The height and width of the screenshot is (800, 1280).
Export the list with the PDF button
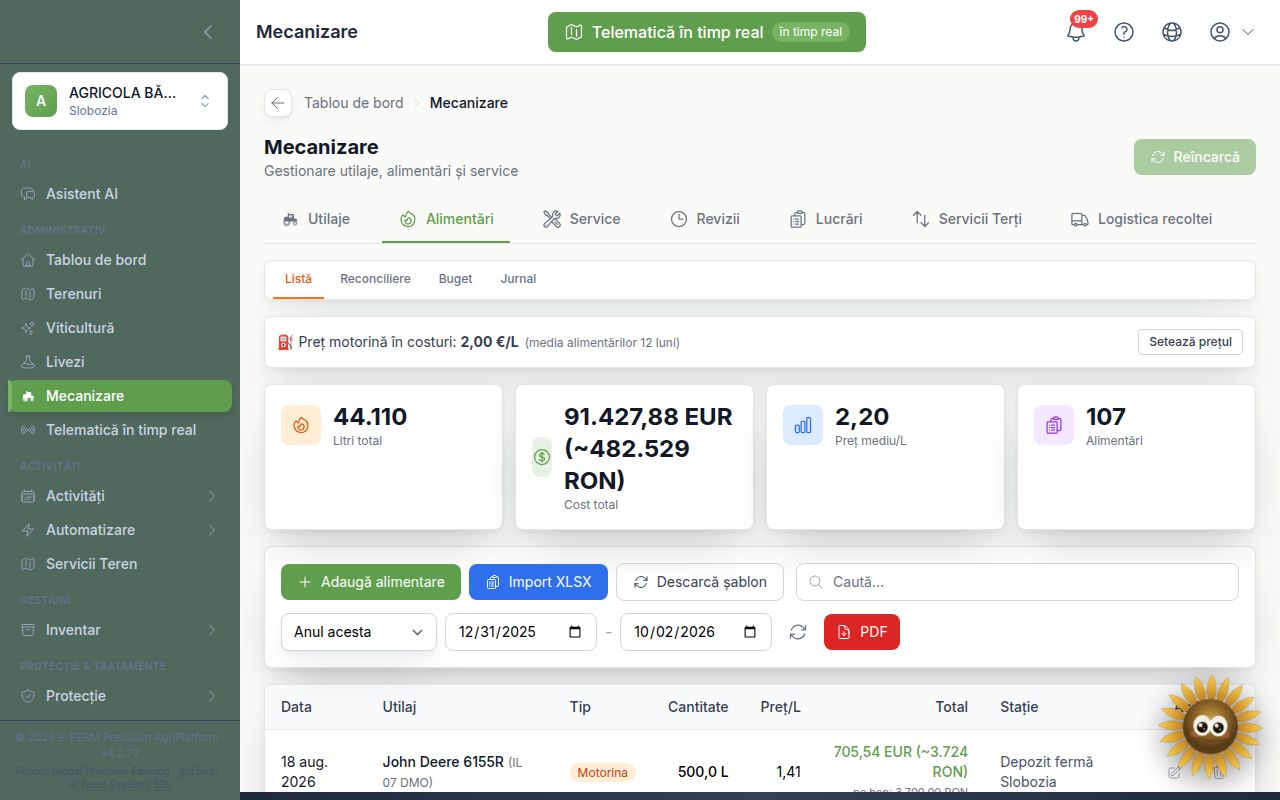pyautogui.click(x=862, y=632)
